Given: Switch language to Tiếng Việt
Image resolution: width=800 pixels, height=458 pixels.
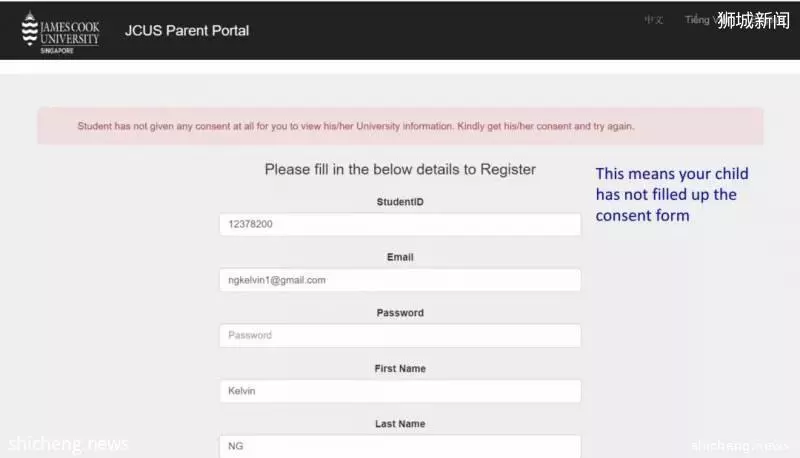Looking at the screenshot, I should tap(700, 20).
